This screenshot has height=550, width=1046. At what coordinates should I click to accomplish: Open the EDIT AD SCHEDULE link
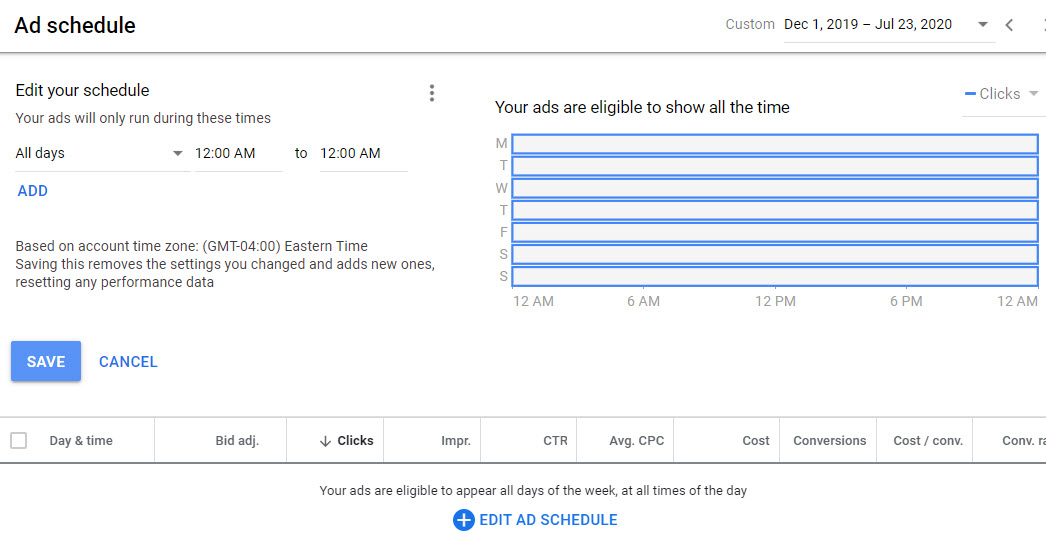tap(548, 520)
